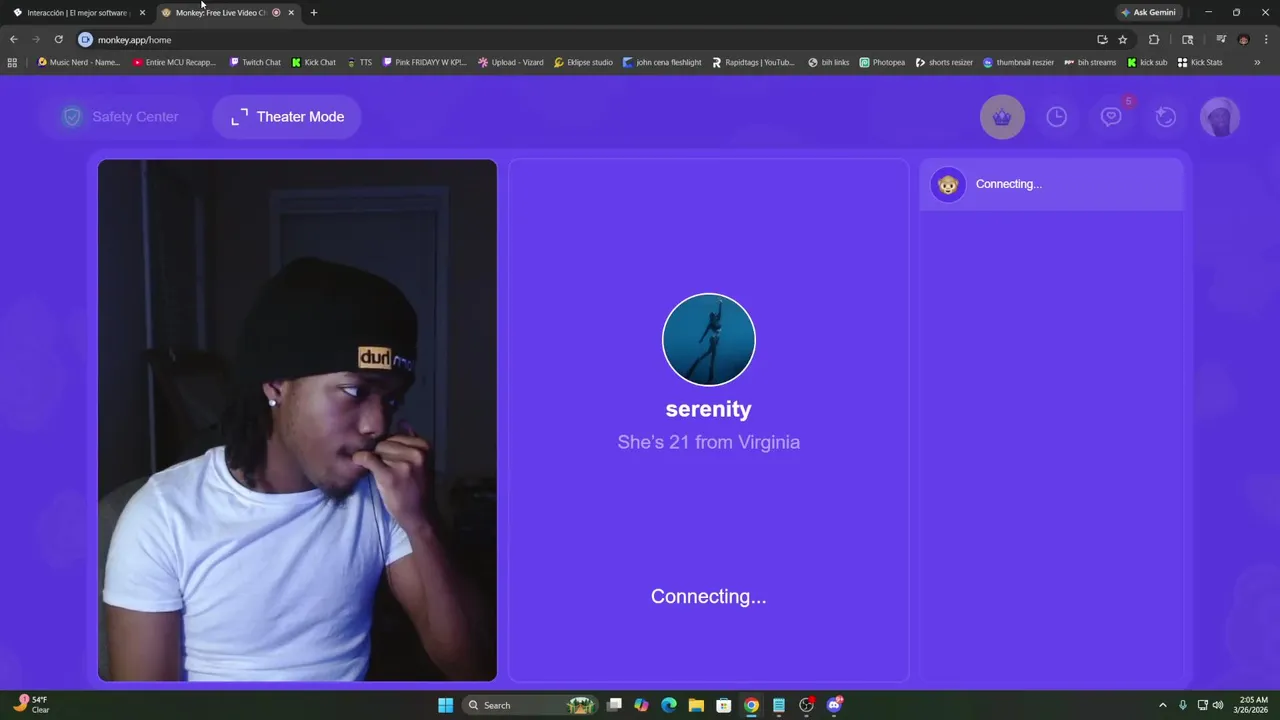This screenshot has height=720, width=1280.
Task: Click serenity's diver profile picture
Action: (708, 339)
